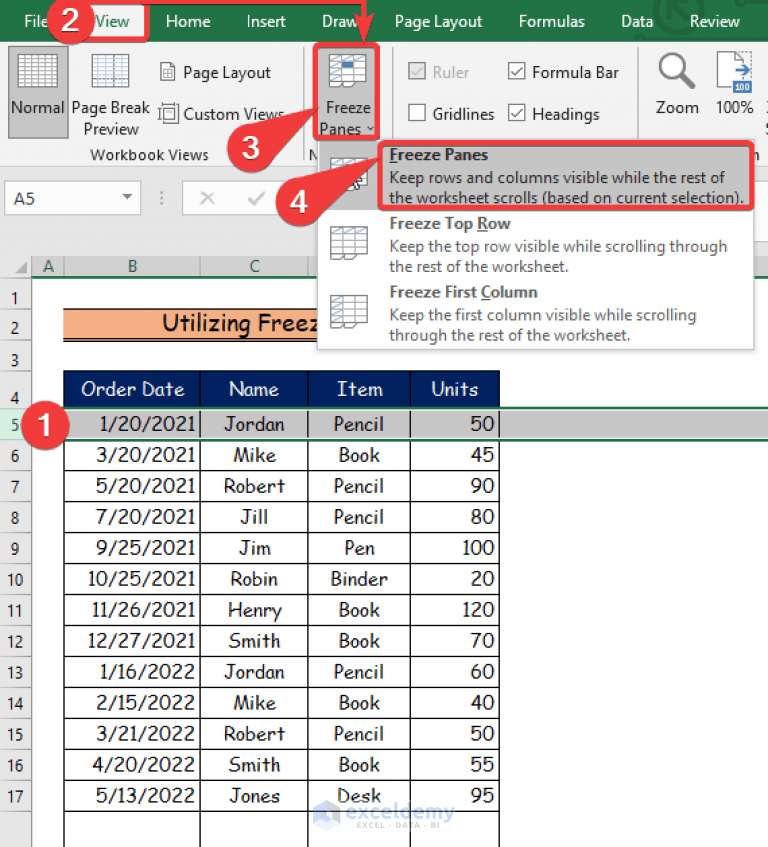The image size is (768, 847).
Task: Open the Review ribbon tab
Action: [x=714, y=21]
